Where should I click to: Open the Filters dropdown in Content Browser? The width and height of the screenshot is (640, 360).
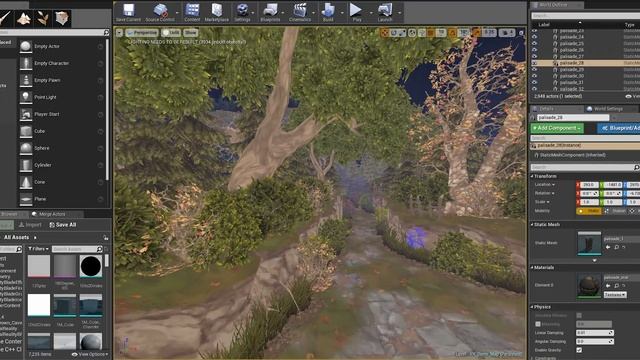(38, 249)
